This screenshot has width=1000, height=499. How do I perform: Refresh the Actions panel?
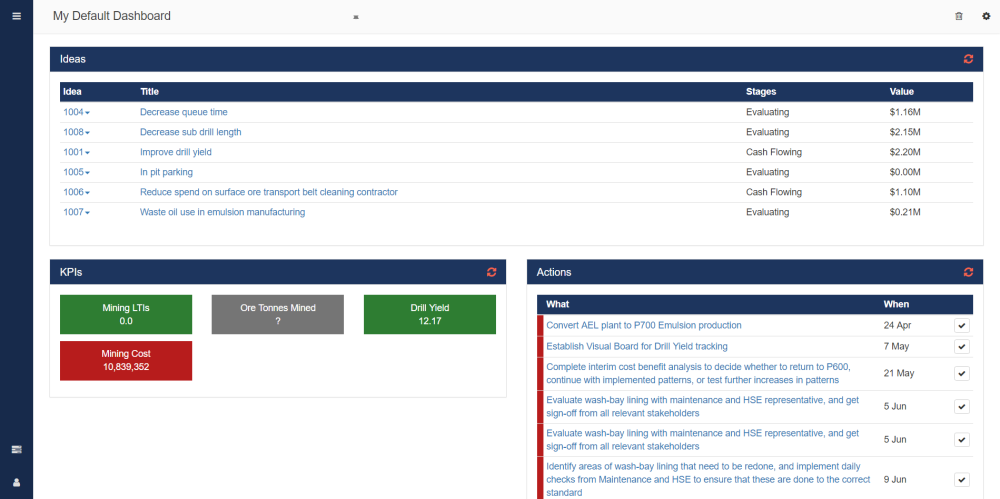tap(968, 272)
